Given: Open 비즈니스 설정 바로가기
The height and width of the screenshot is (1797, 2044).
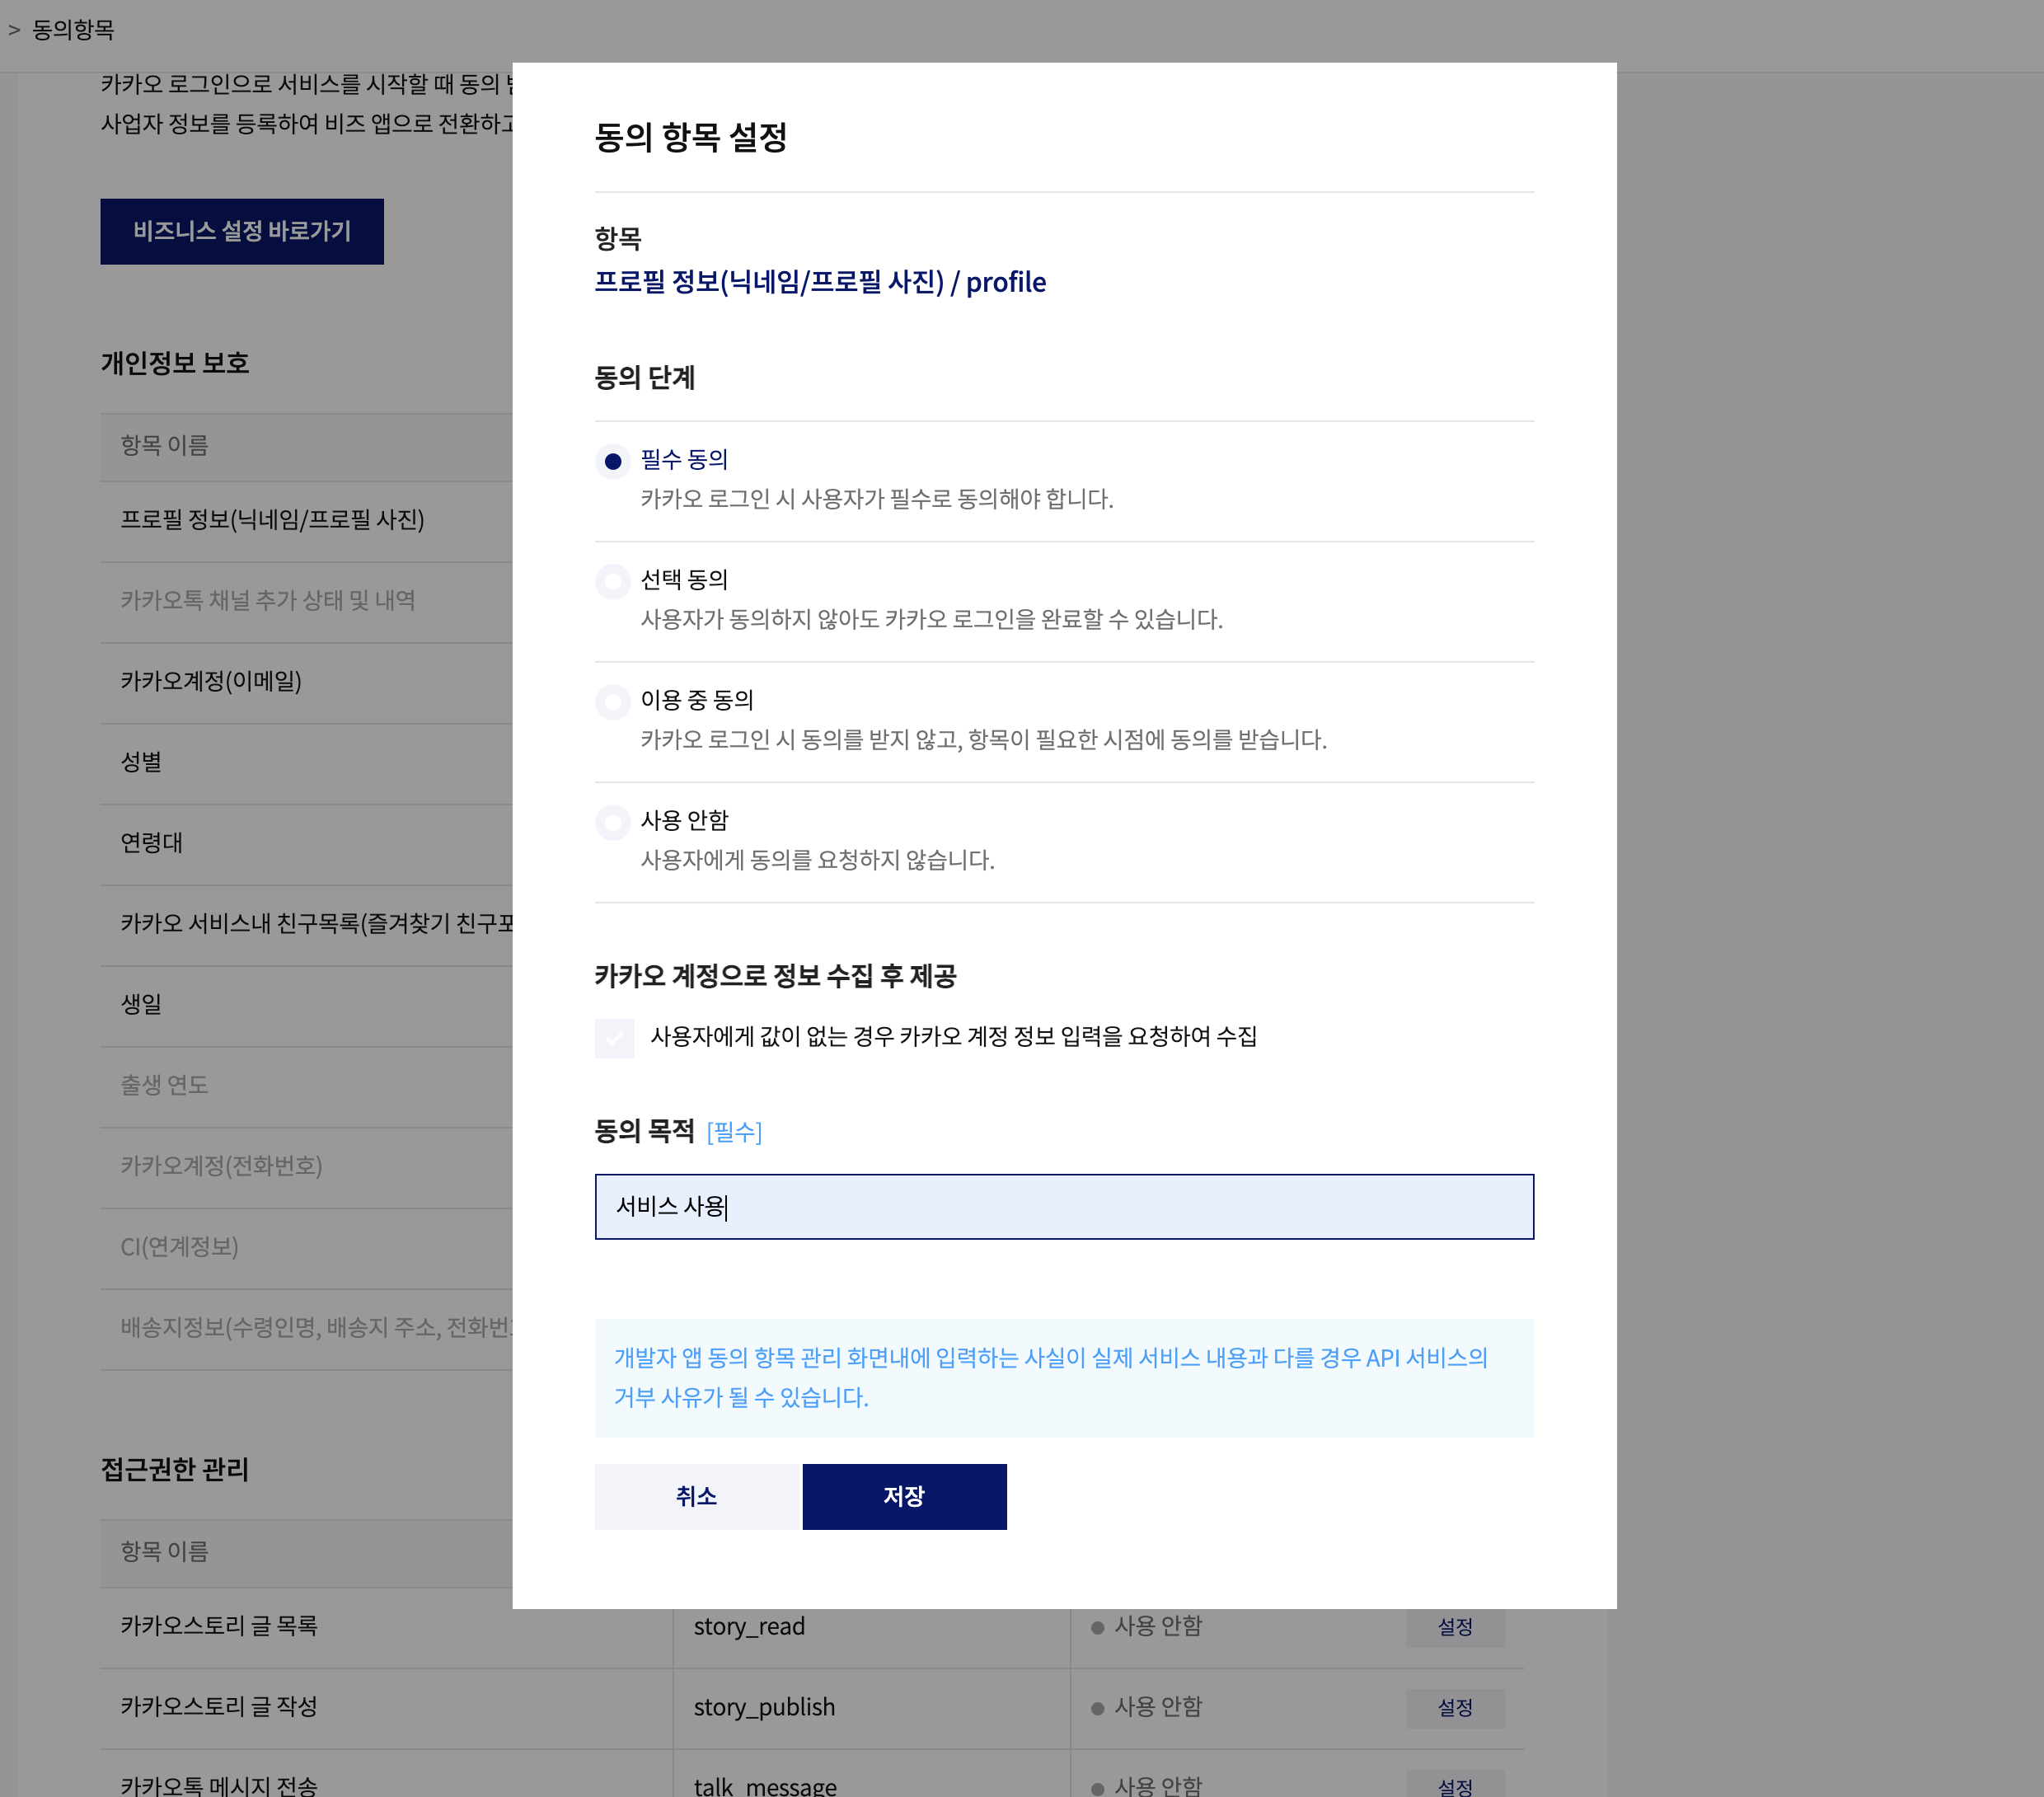Looking at the screenshot, I should point(242,231).
